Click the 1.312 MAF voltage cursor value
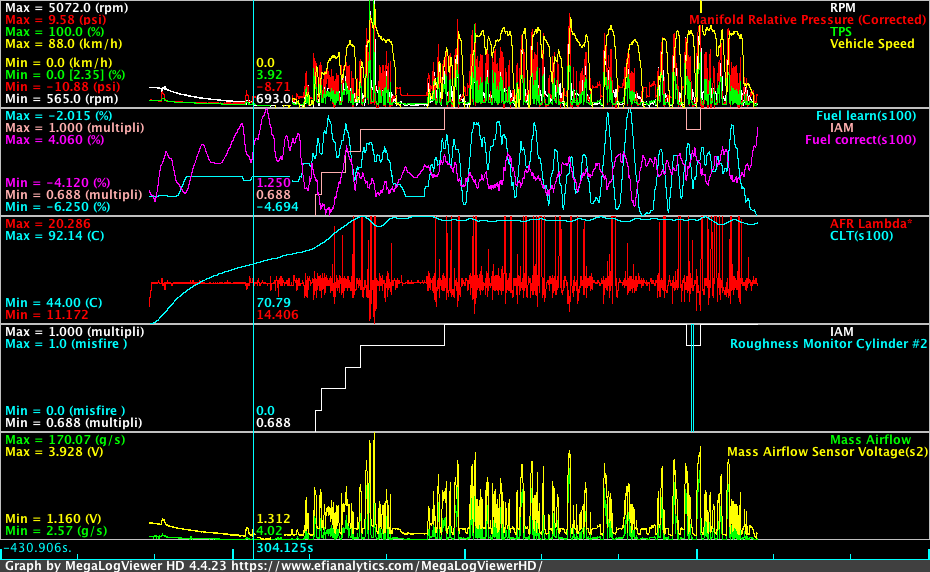Image resolution: width=930 pixels, height=572 pixels. [x=273, y=519]
